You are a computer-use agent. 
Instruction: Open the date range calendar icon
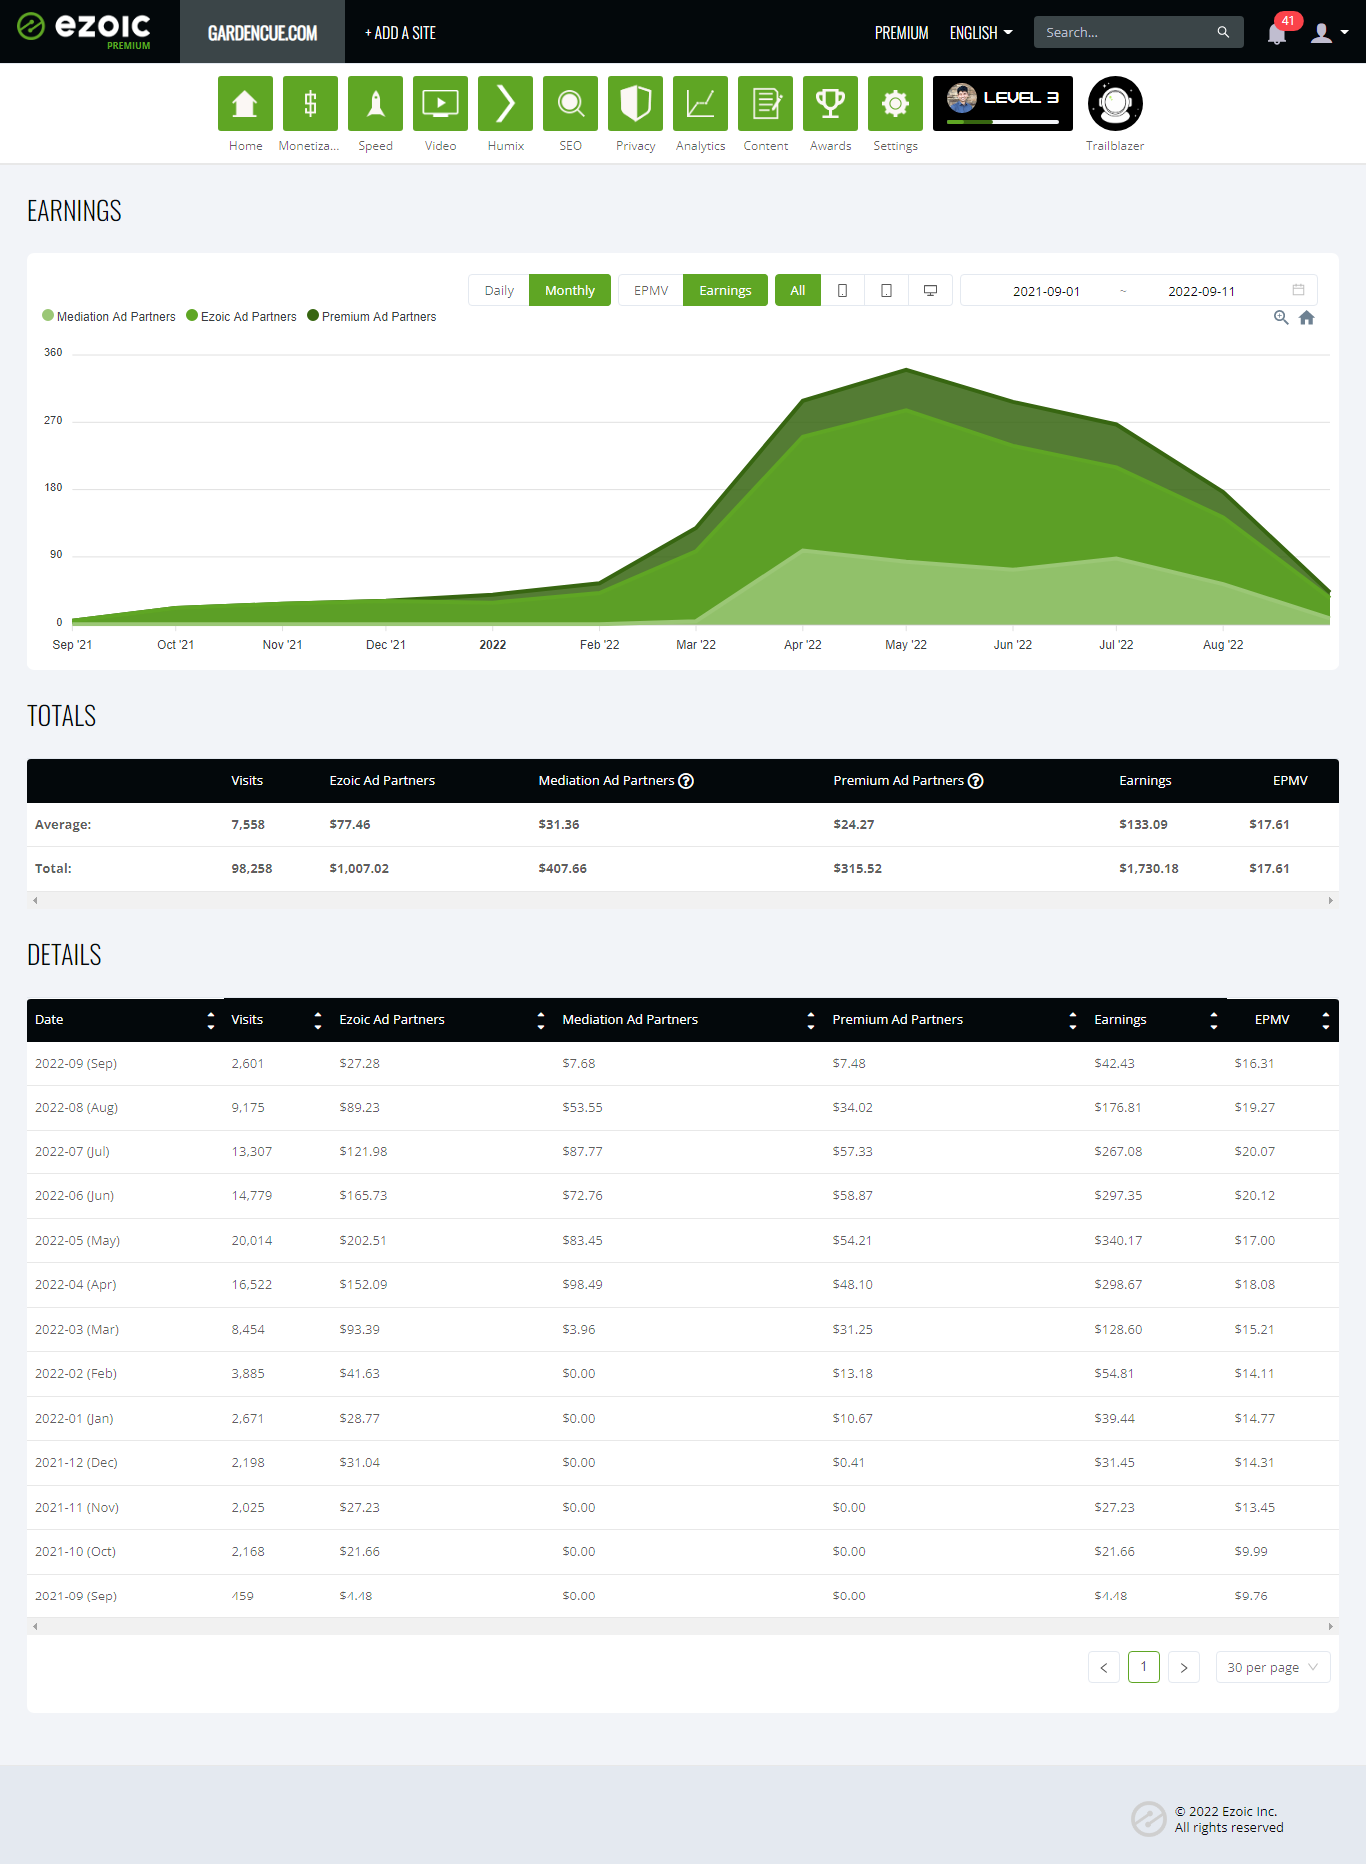click(x=1298, y=290)
